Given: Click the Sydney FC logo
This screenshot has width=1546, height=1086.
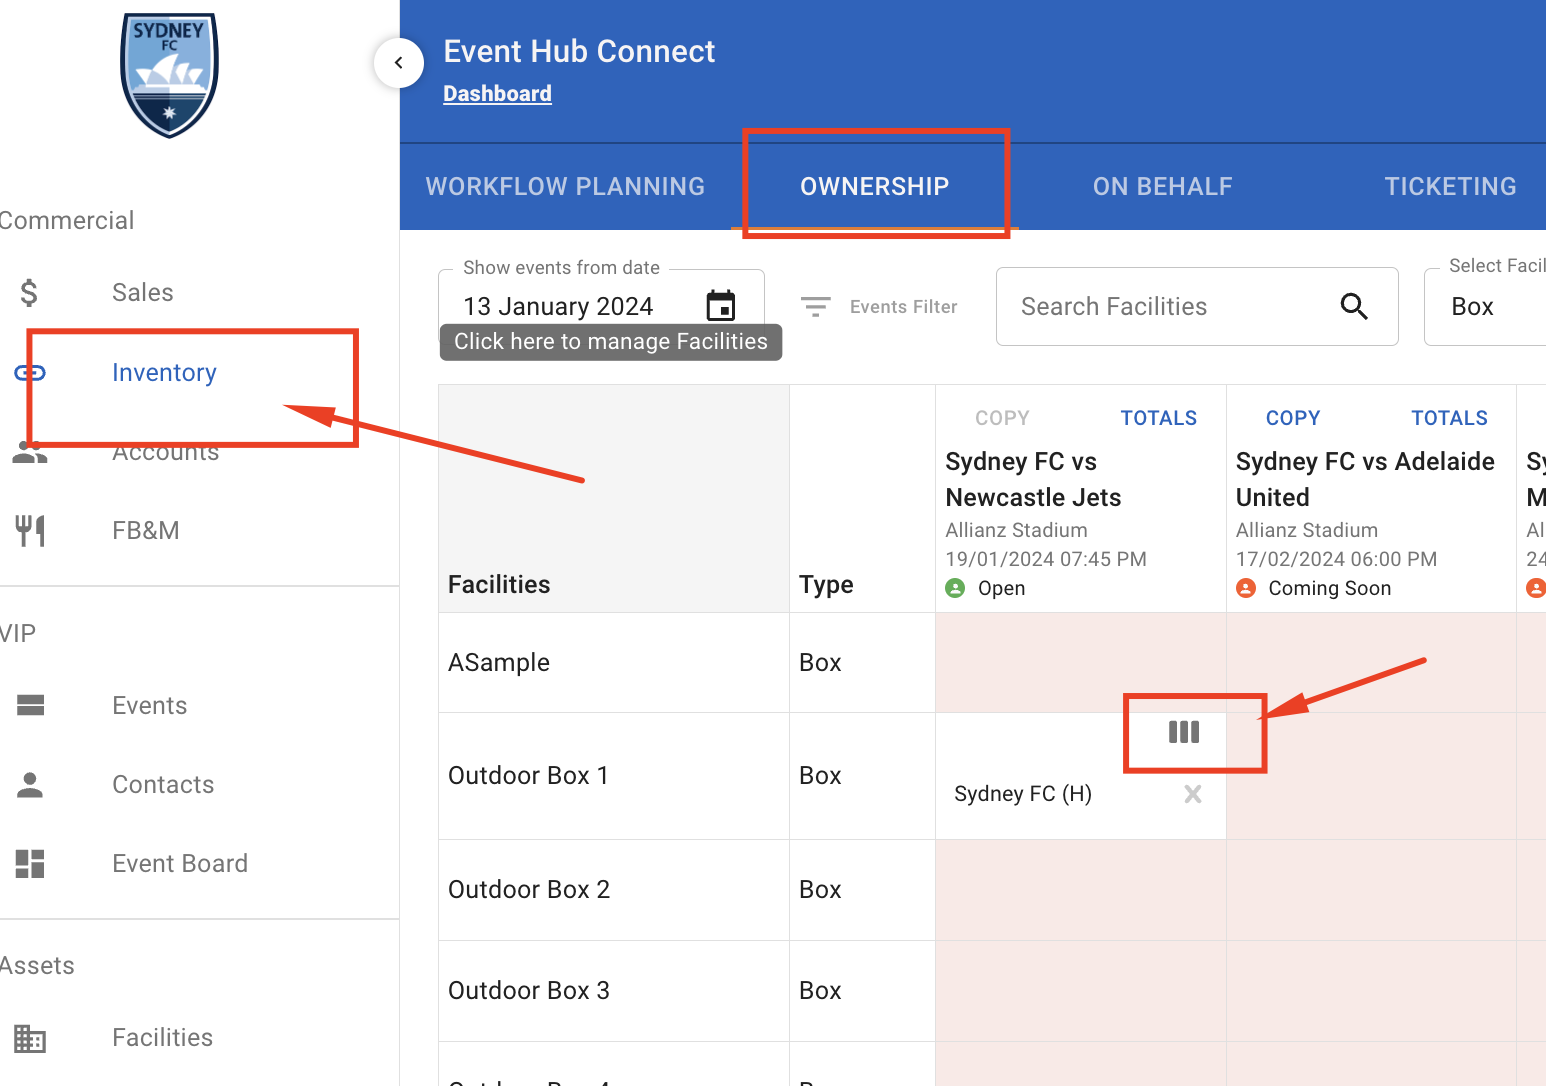Looking at the screenshot, I should point(169,74).
